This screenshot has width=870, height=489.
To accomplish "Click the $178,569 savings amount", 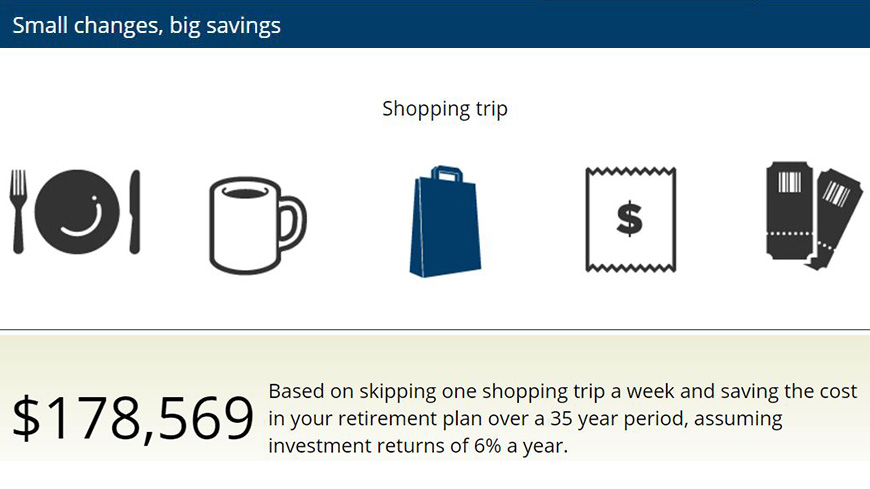I will (133, 419).
